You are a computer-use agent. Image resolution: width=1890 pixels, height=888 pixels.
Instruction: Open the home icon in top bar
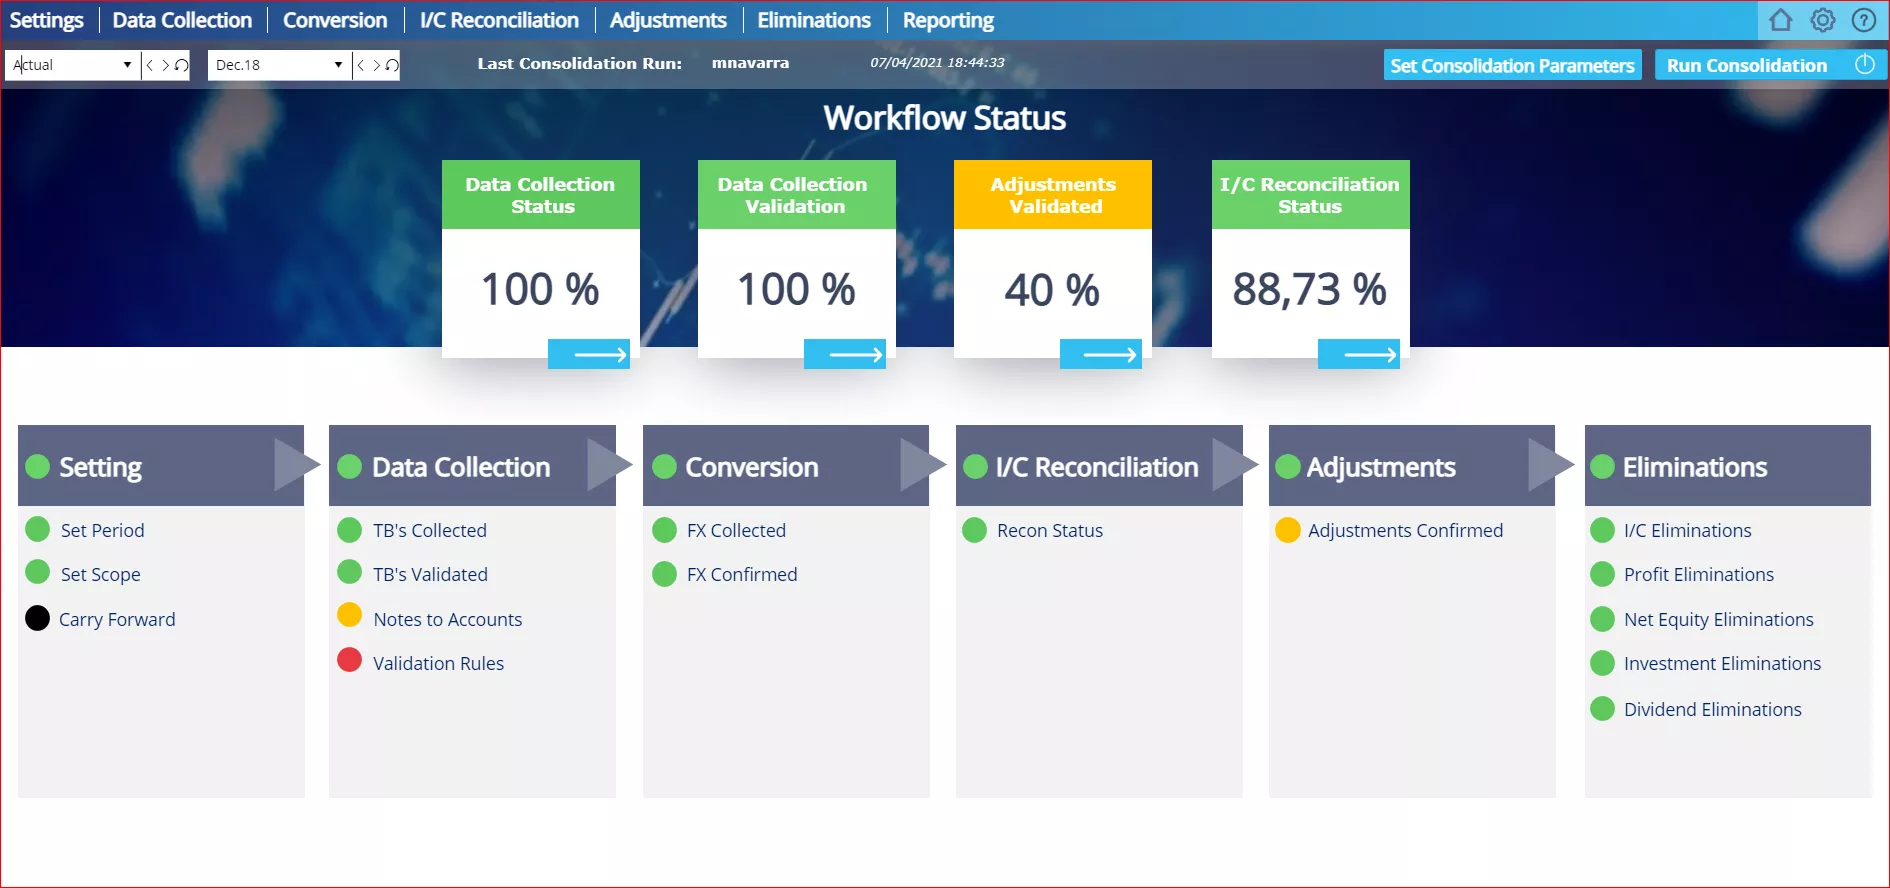1780,20
